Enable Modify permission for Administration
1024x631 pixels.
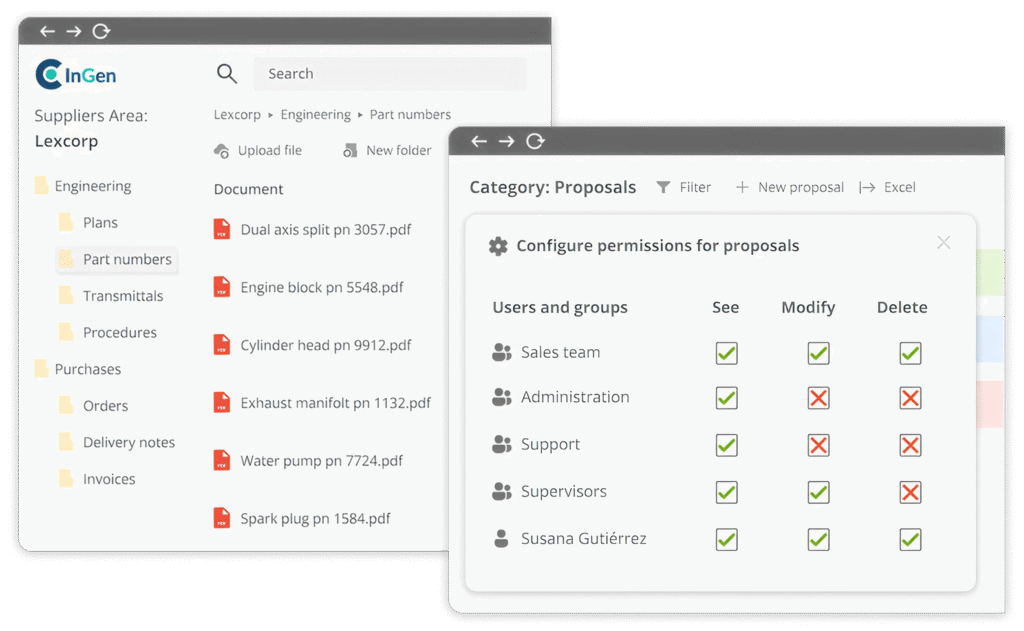(818, 398)
